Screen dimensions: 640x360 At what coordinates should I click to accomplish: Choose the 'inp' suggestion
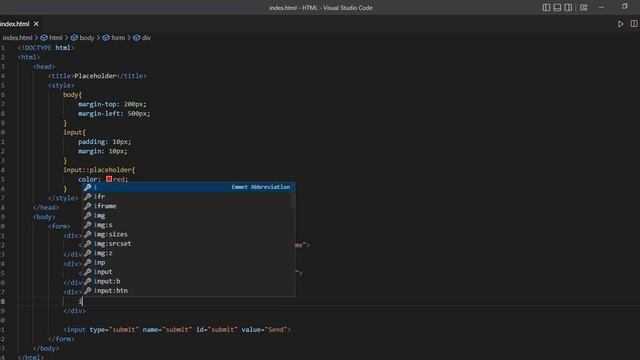[x=189, y=262]
